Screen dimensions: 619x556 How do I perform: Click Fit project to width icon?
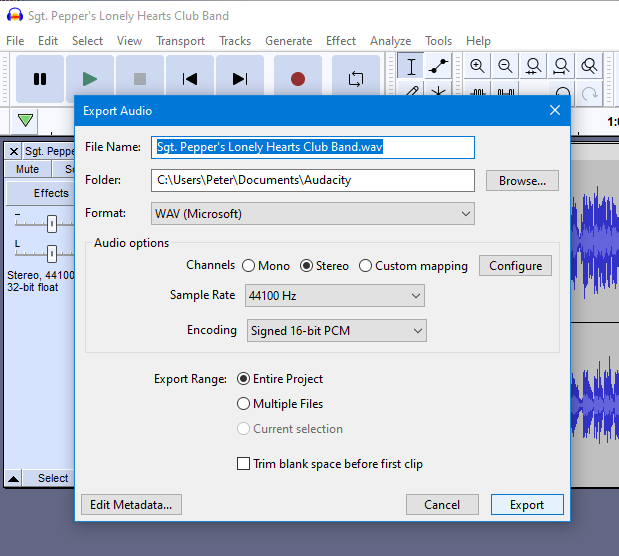(561, 66)
